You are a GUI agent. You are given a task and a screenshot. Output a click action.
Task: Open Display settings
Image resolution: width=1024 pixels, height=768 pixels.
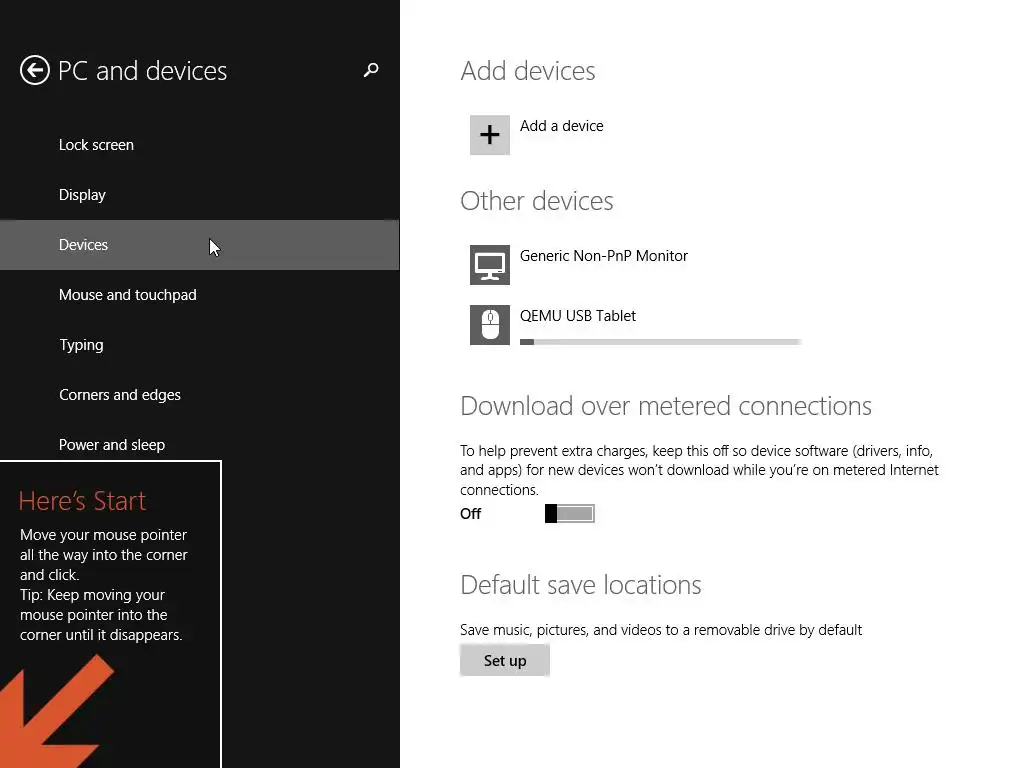(x=82, y=195)
